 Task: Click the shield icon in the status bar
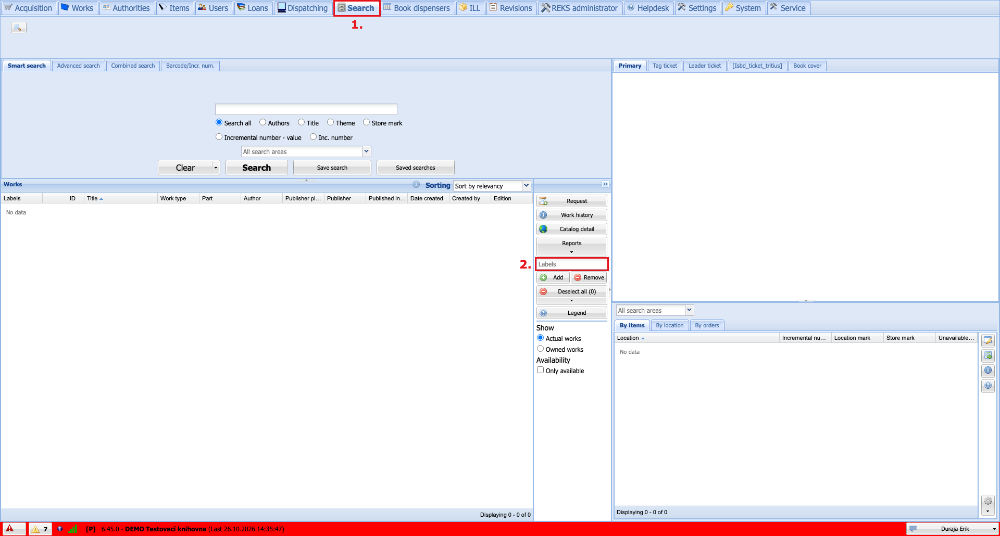[x=60, y=529]
